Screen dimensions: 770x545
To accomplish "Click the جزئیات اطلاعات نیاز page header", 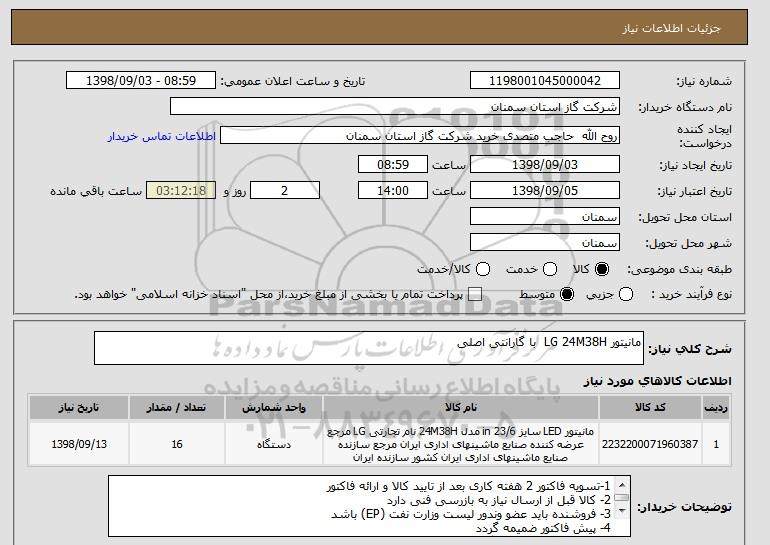I will 671,28.
